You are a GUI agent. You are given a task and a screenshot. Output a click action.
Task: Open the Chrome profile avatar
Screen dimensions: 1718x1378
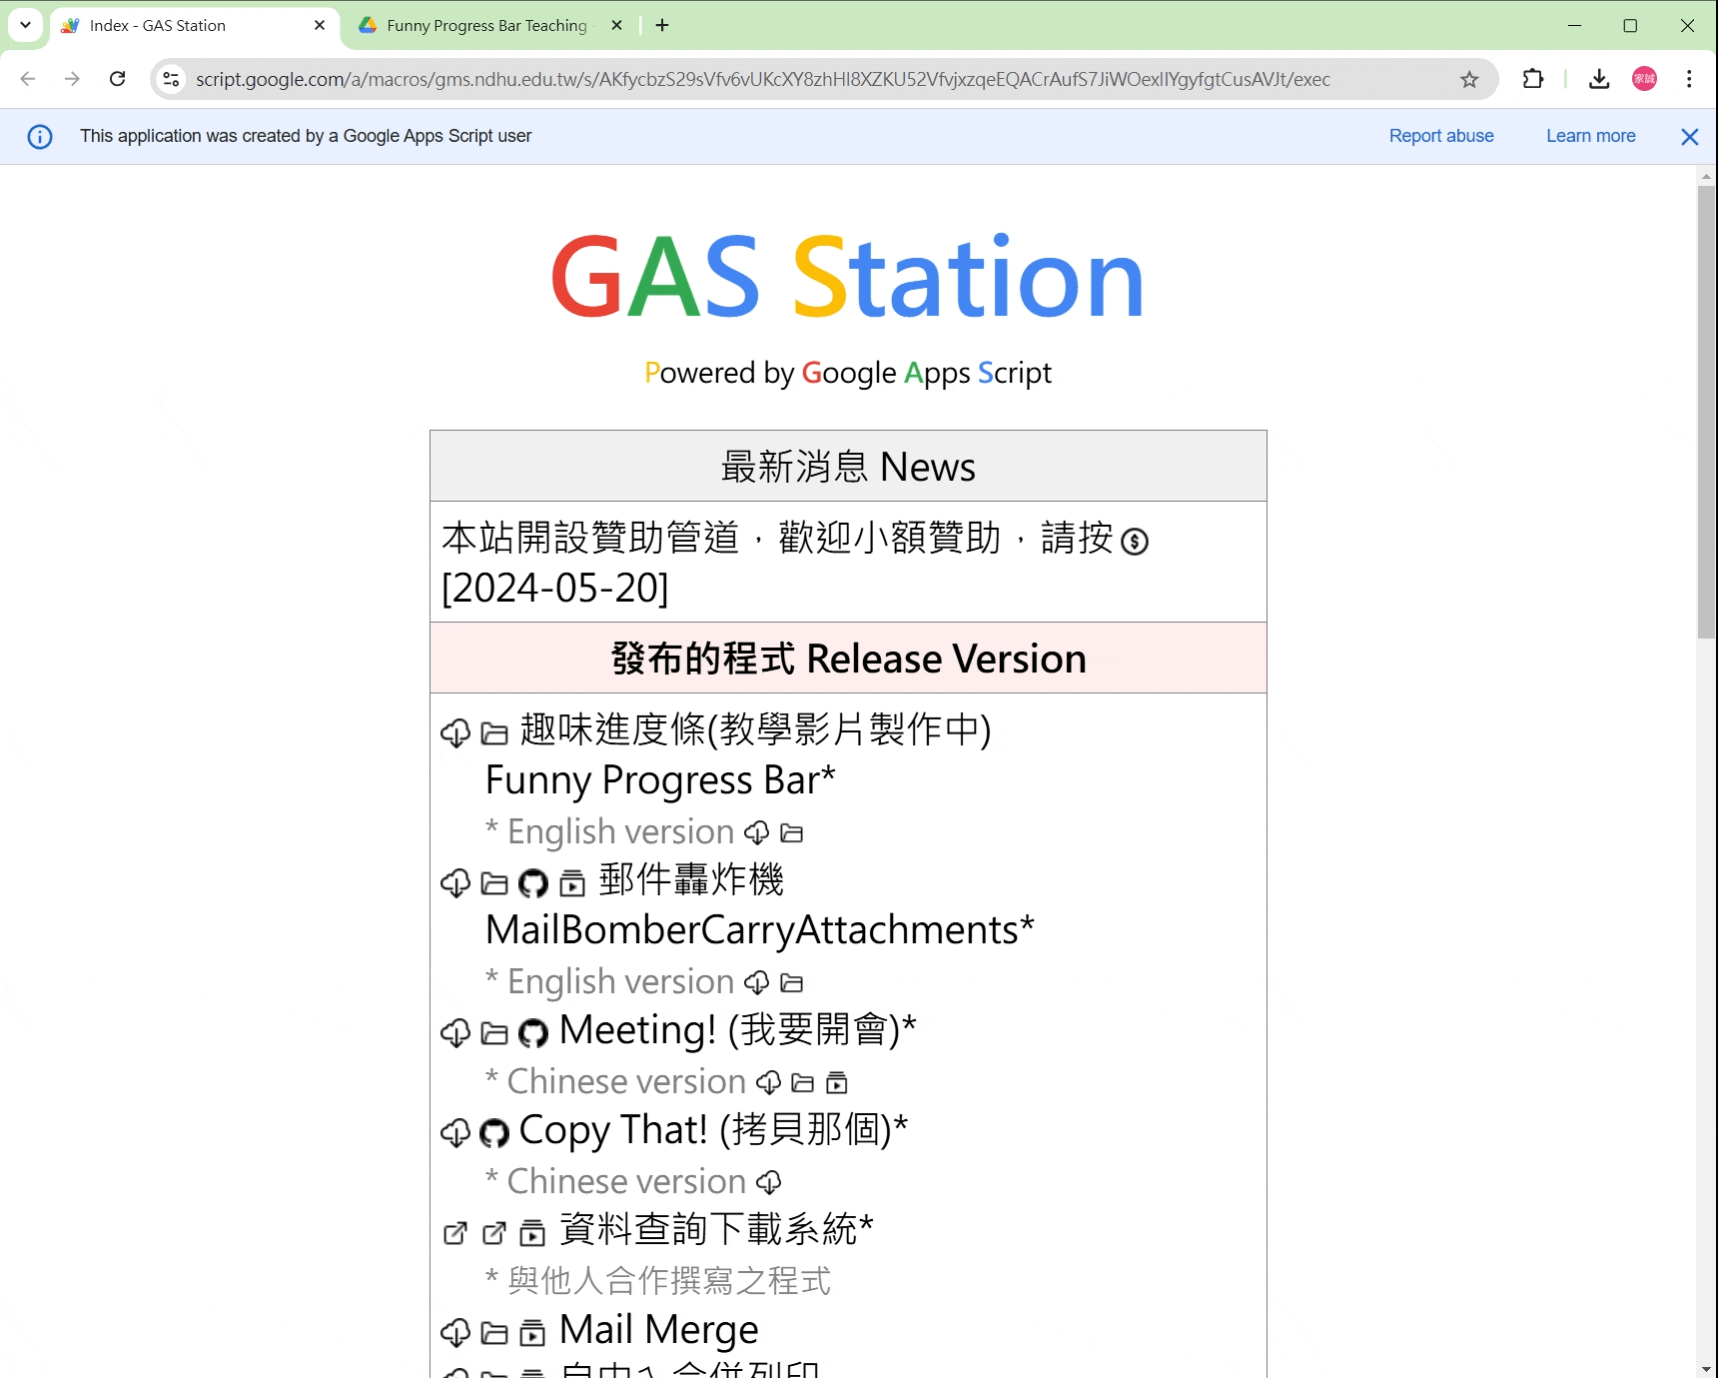tap(1645, 79)
